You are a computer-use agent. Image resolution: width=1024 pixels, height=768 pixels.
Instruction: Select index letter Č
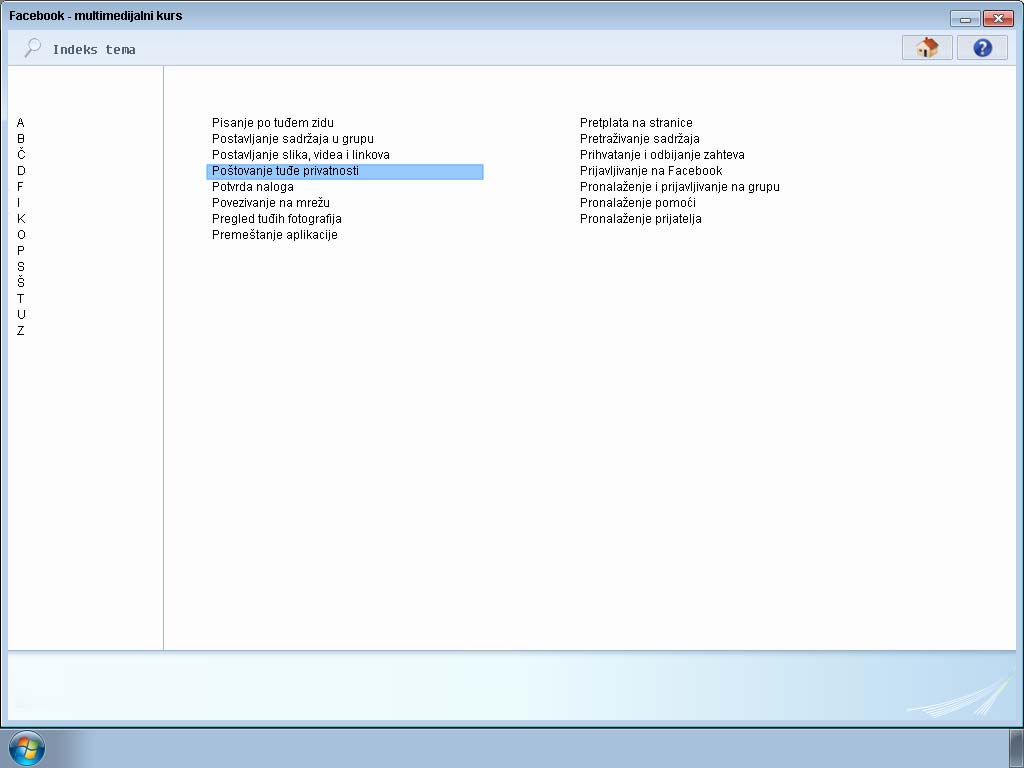[x=21, y=155]
